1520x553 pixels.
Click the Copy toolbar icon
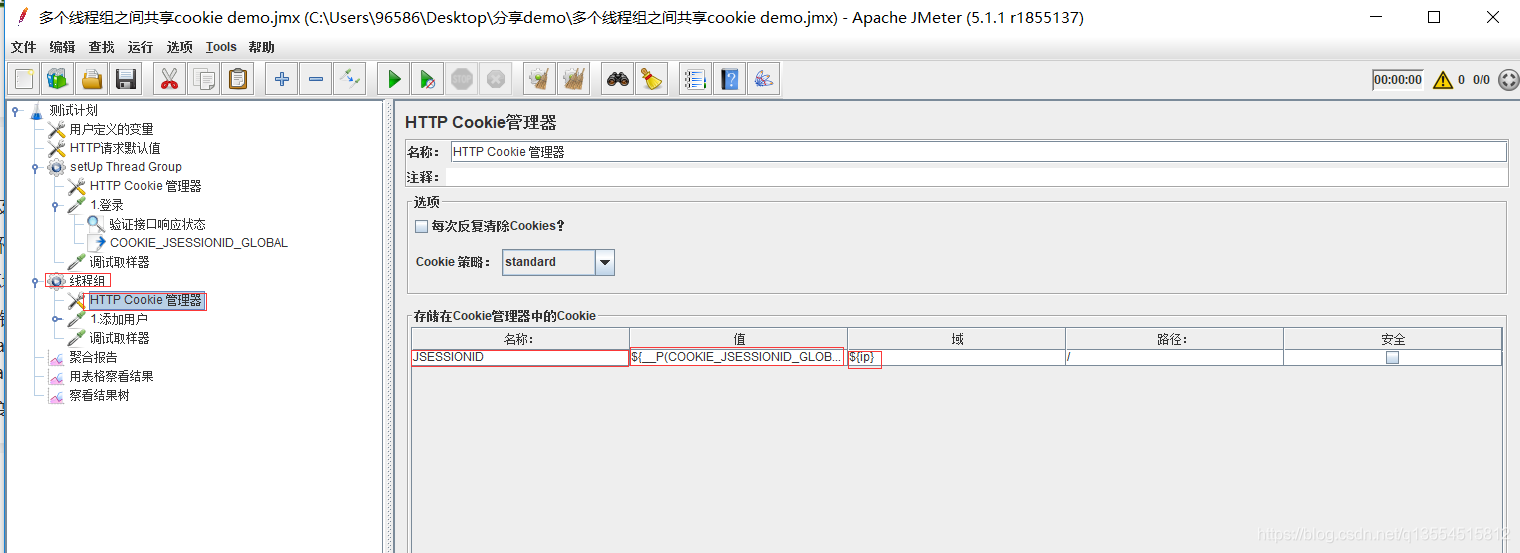(x=204, y=79)
